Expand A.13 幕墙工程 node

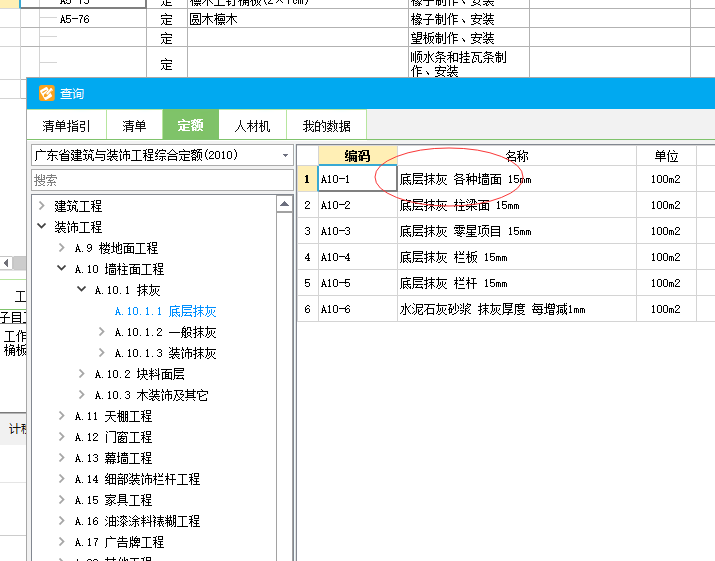pyautogui.click(x=62, y=457)
